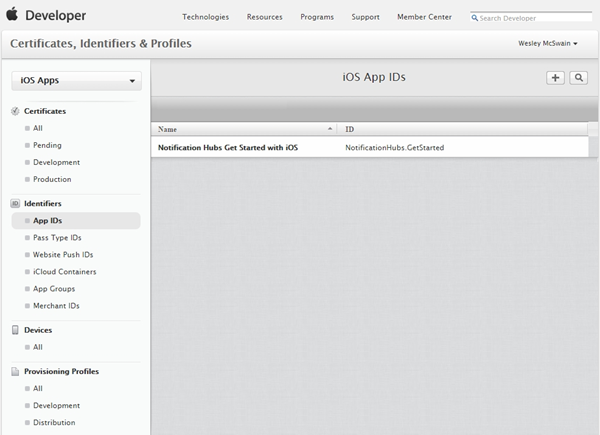Select All under Devices

38,347
